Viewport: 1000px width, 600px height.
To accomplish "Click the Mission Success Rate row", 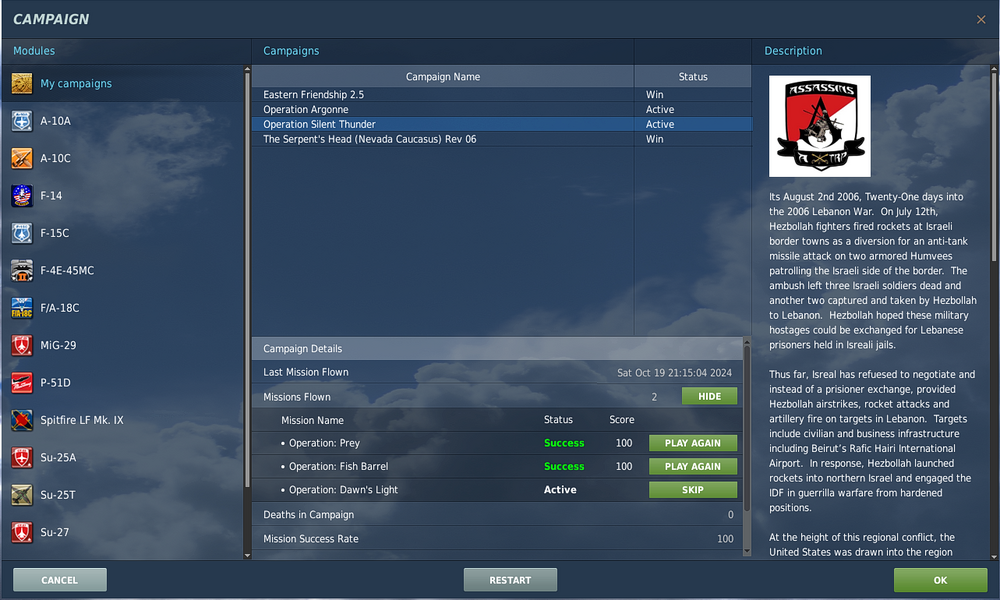I will point(497,539).
